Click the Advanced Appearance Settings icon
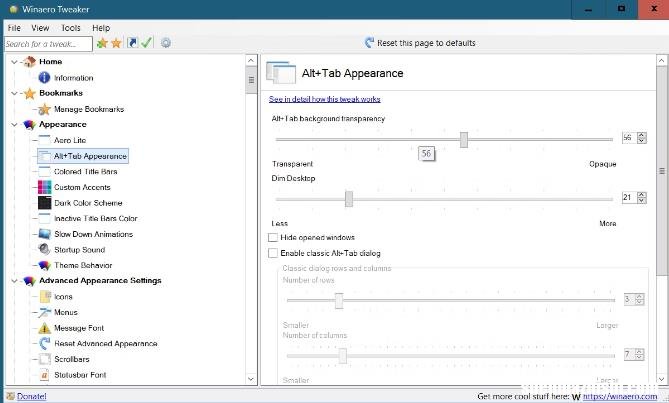Image resolution: width=669 pixels, height=403 pixels. pyautogui.click(x=29, y=281)
